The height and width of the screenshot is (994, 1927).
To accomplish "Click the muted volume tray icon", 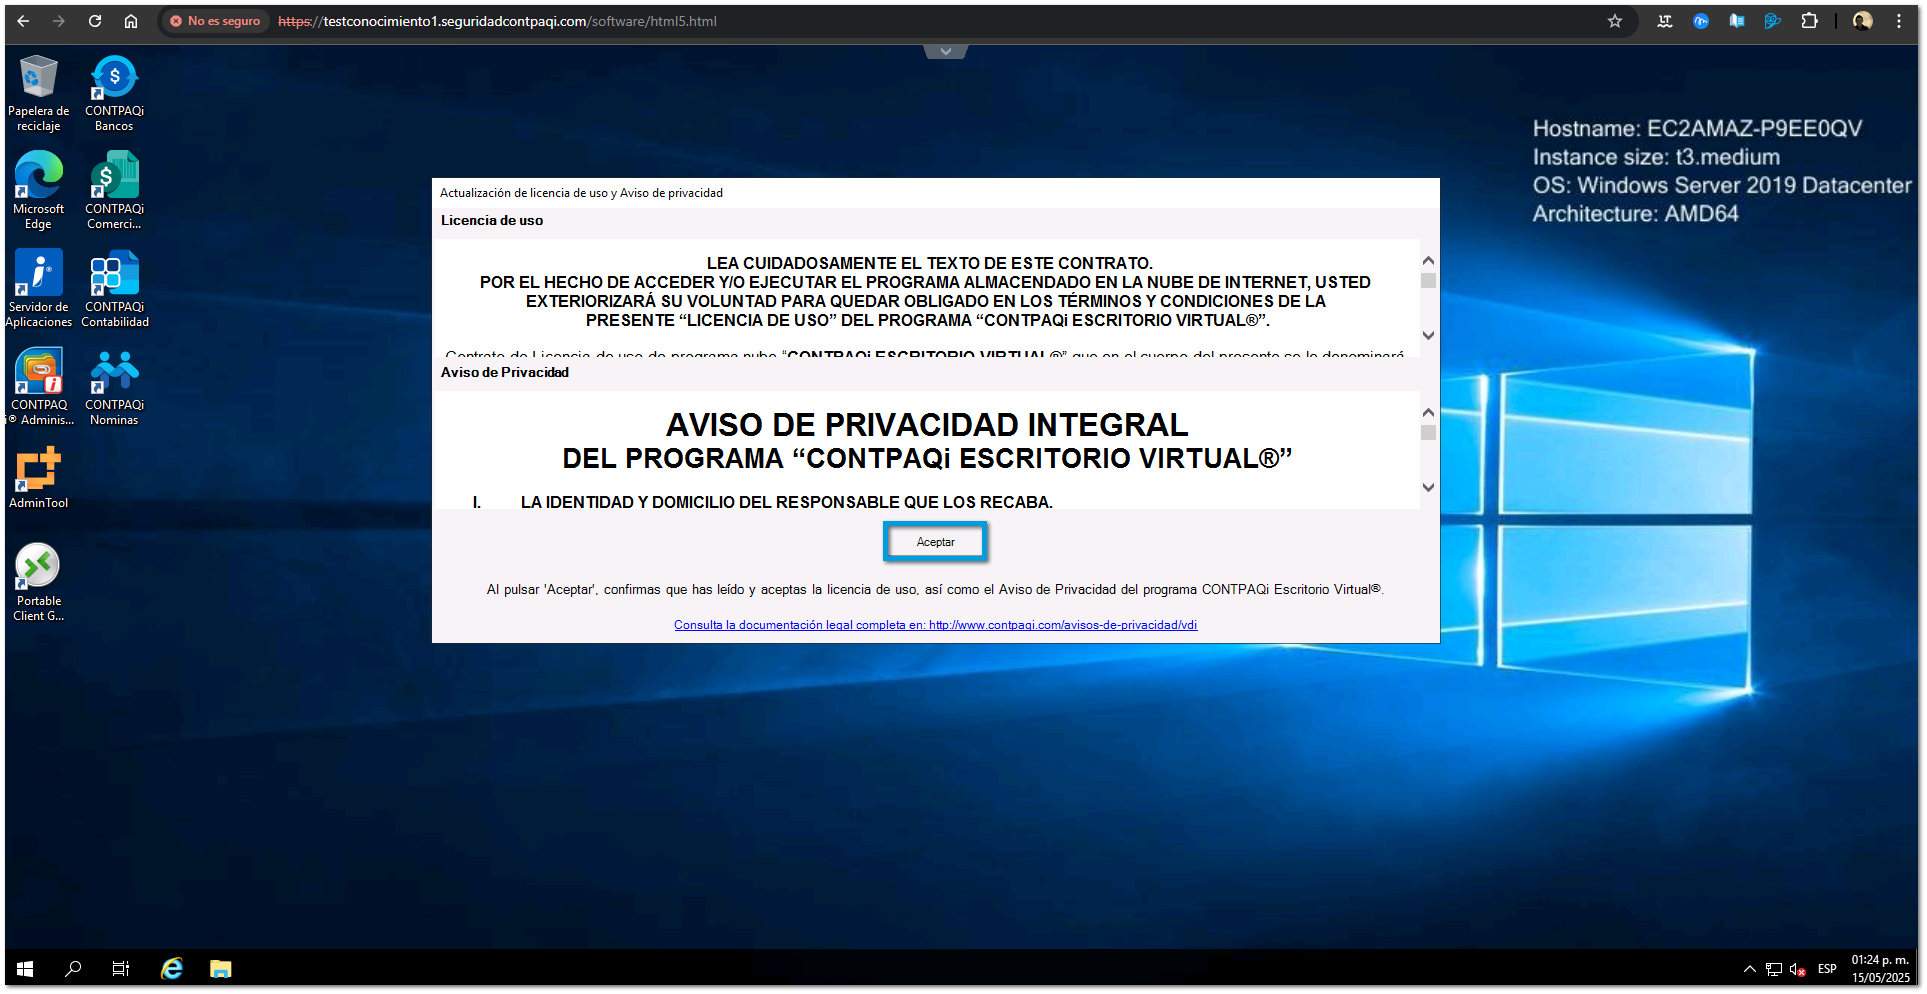I will click(1797, 968).
